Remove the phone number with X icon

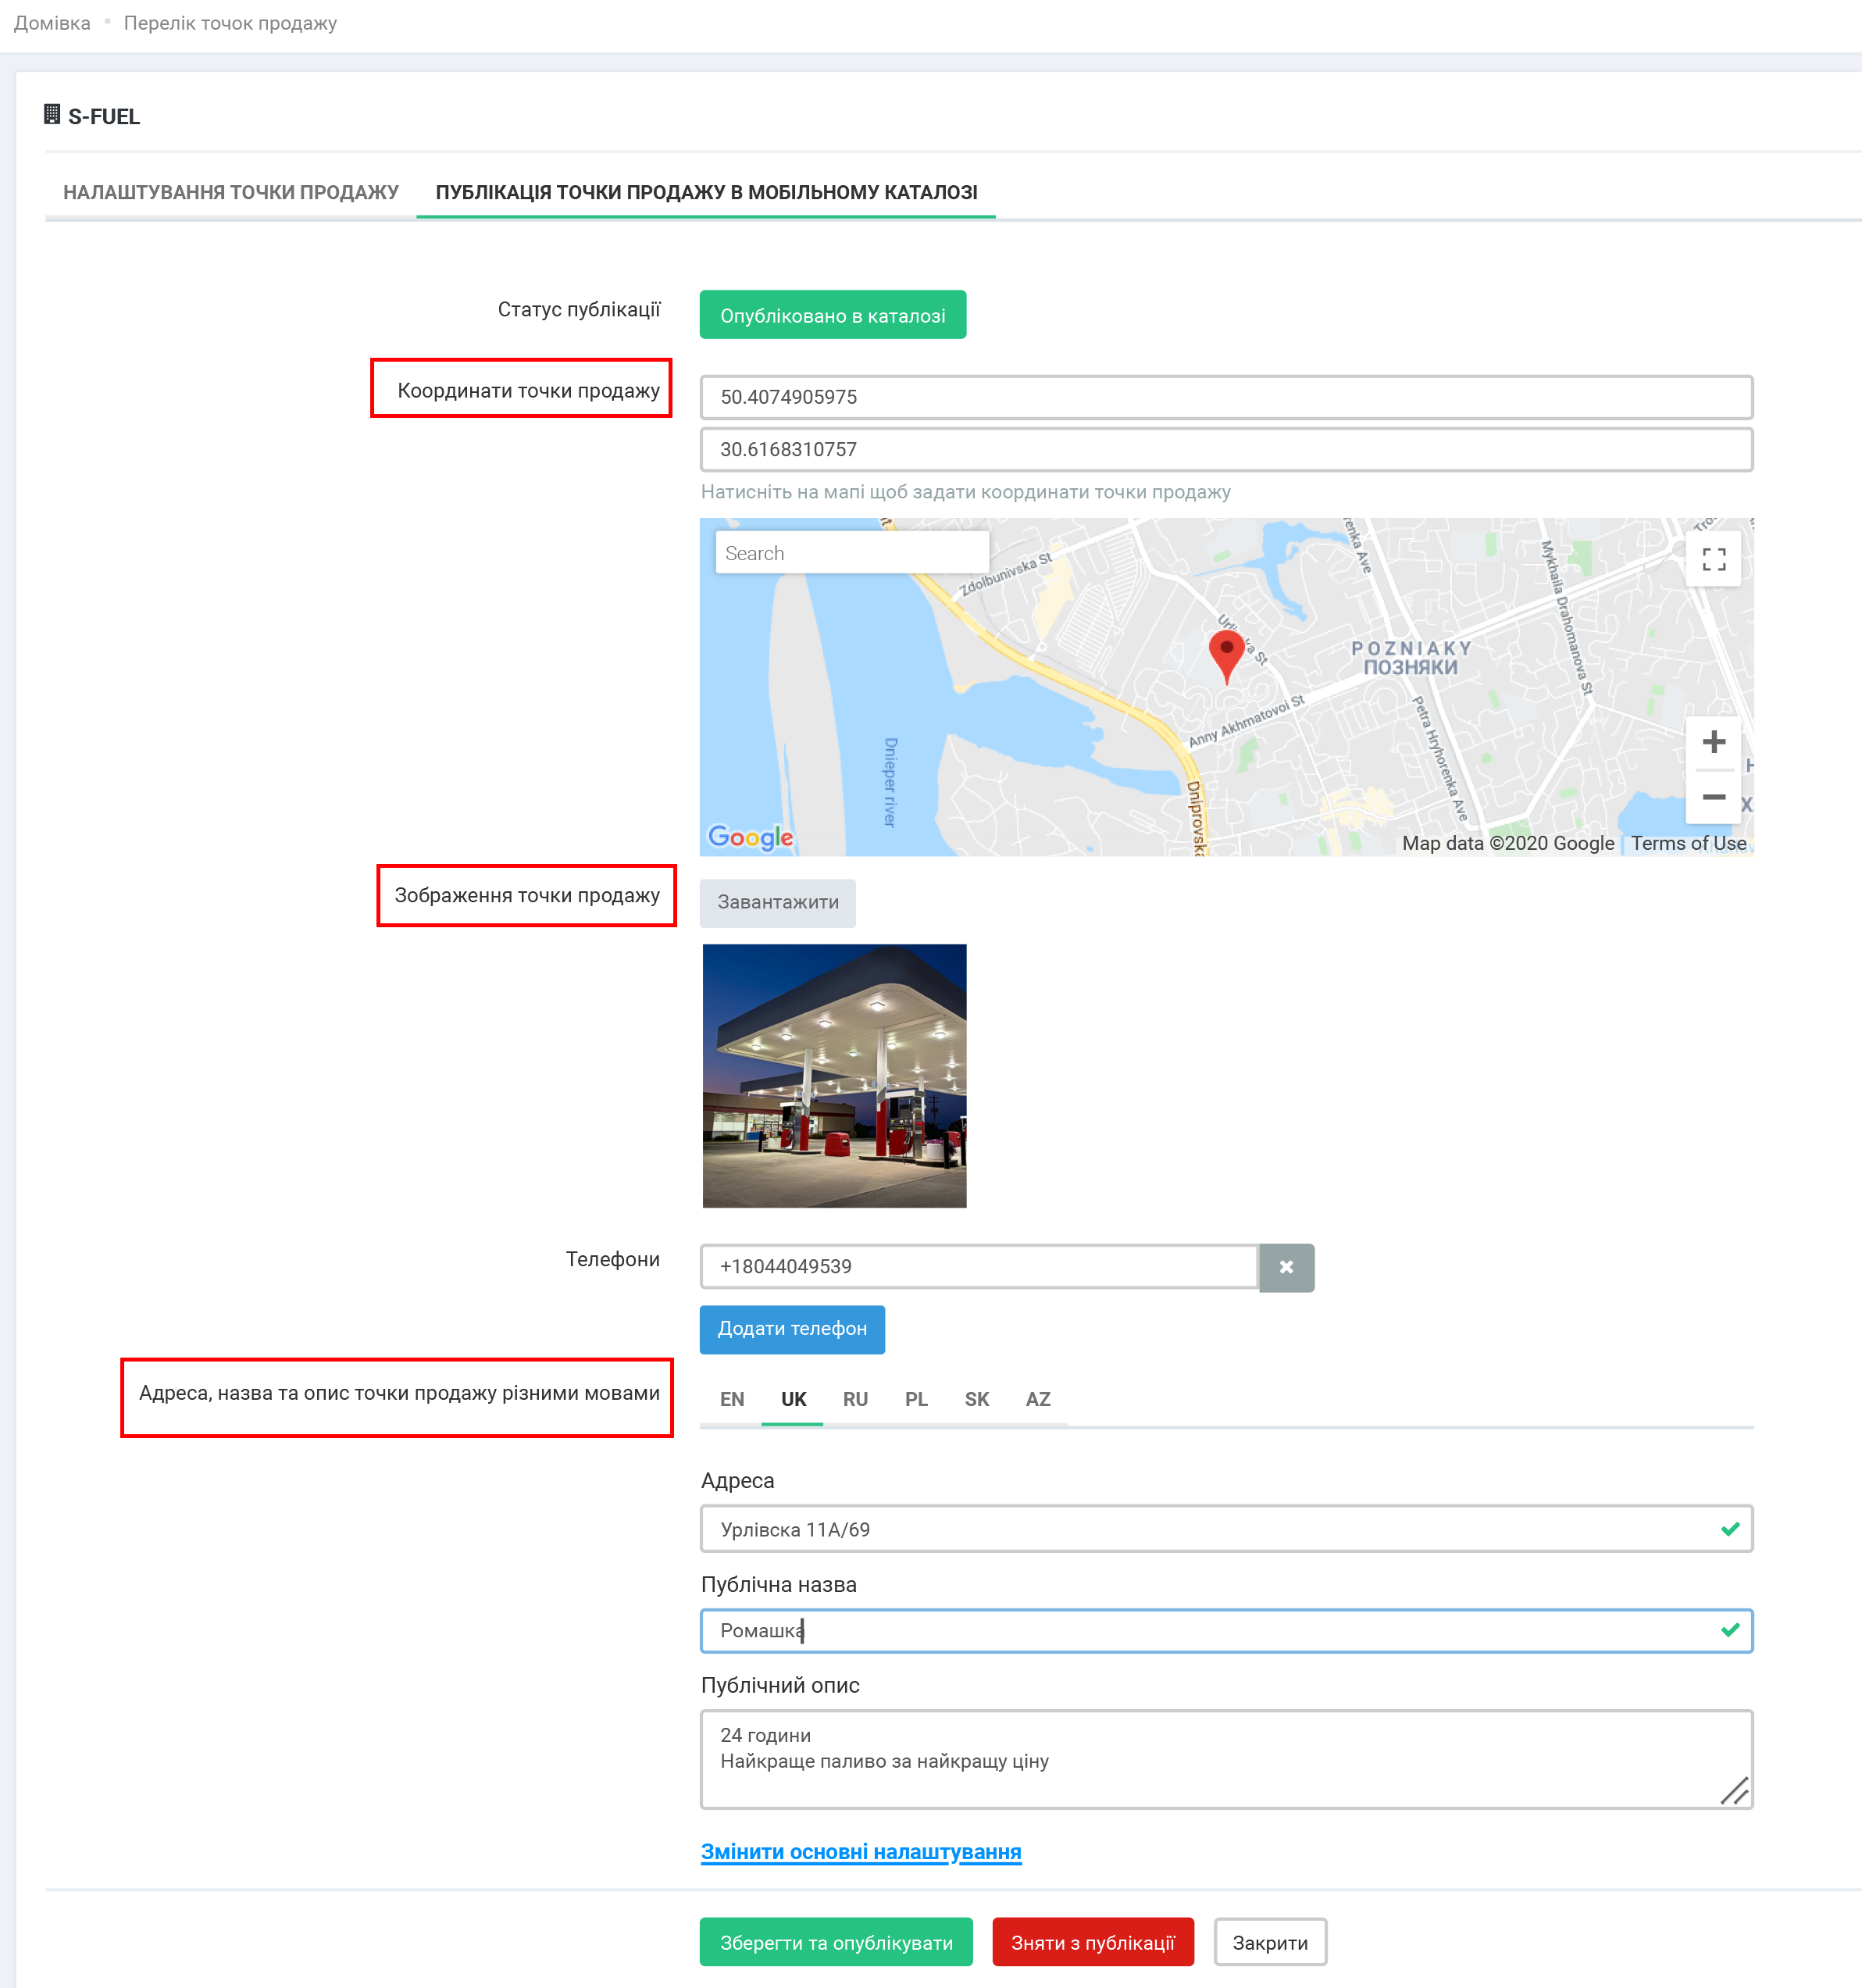click(1286, 1267)
